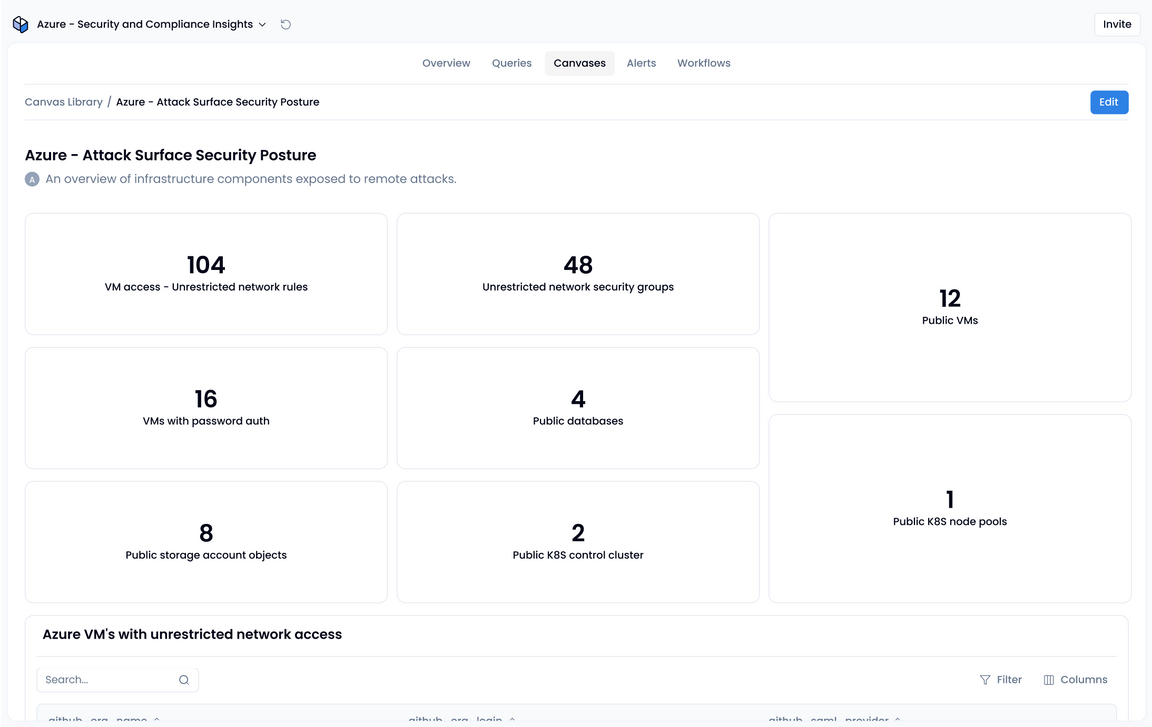
Task: Select the 4 Public databases card
Action: pyautogui.click(x=578, y=408)
